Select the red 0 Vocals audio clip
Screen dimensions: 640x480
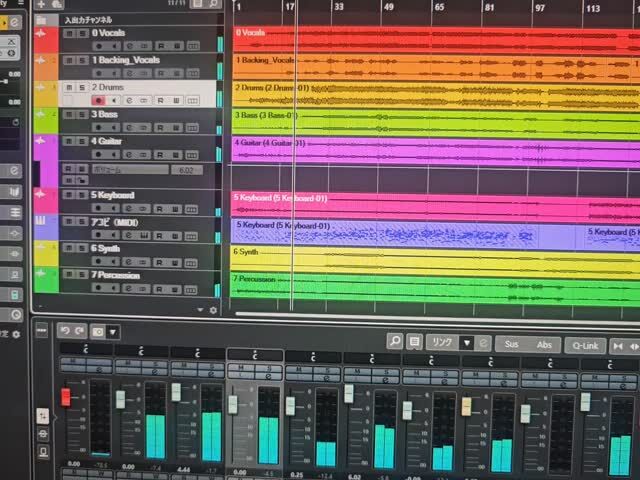click(x=437, y=40)
